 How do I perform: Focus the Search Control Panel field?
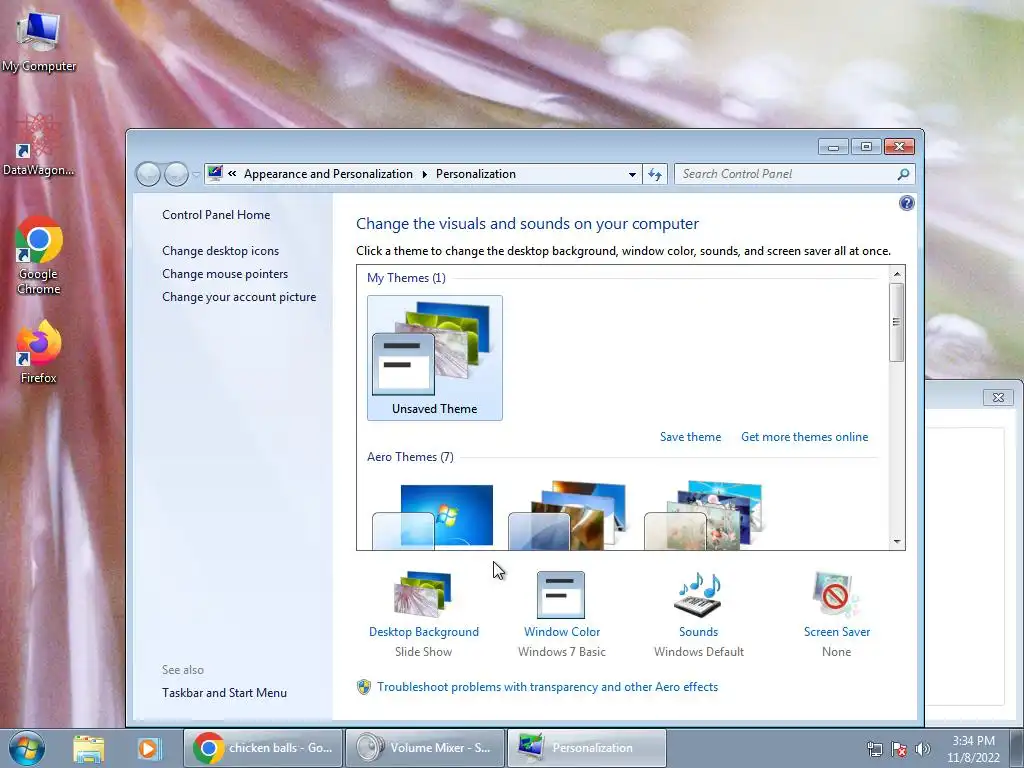coord(787,174)
